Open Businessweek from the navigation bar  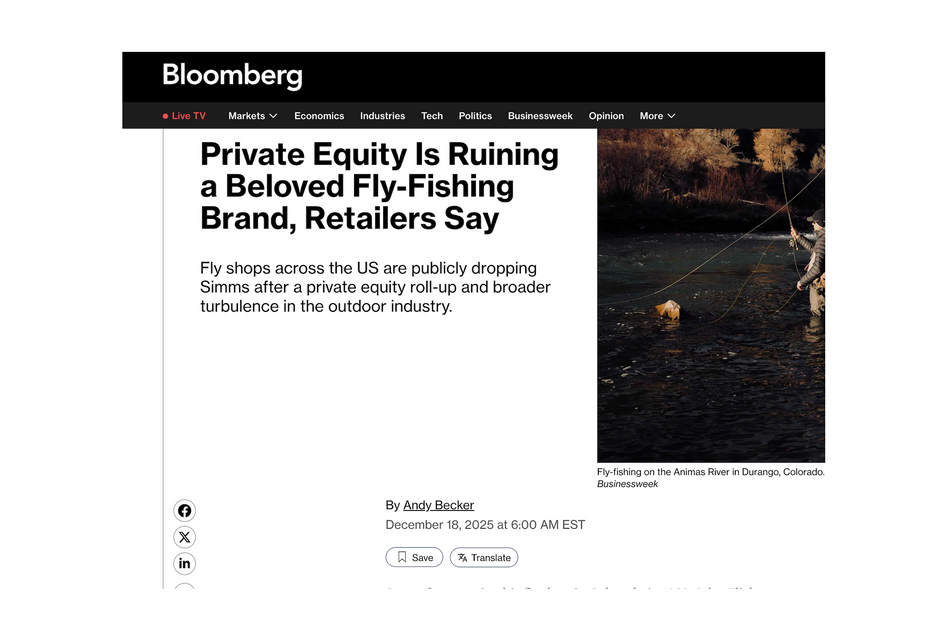(x=540, y=116)
